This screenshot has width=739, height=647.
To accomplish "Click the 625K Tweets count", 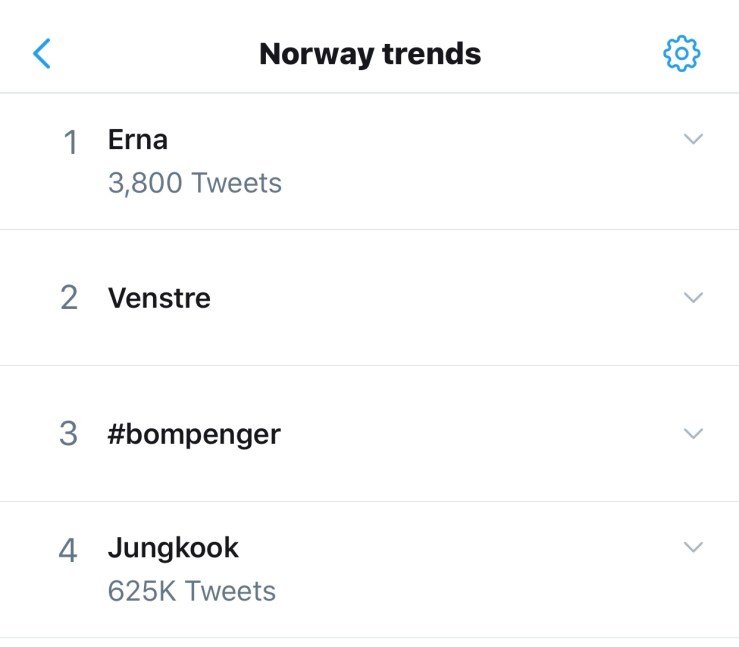I will click(x=191, y=591).
